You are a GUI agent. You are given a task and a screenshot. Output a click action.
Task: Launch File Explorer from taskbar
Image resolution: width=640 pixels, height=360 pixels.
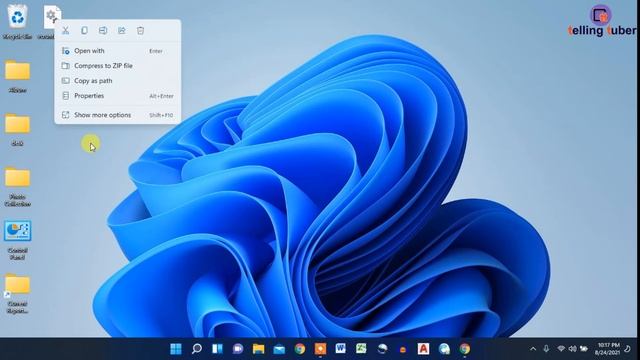[258, 349]
